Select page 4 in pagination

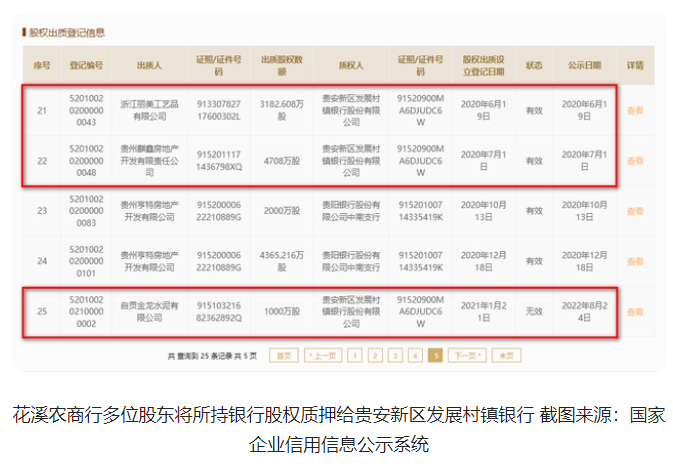414,355
